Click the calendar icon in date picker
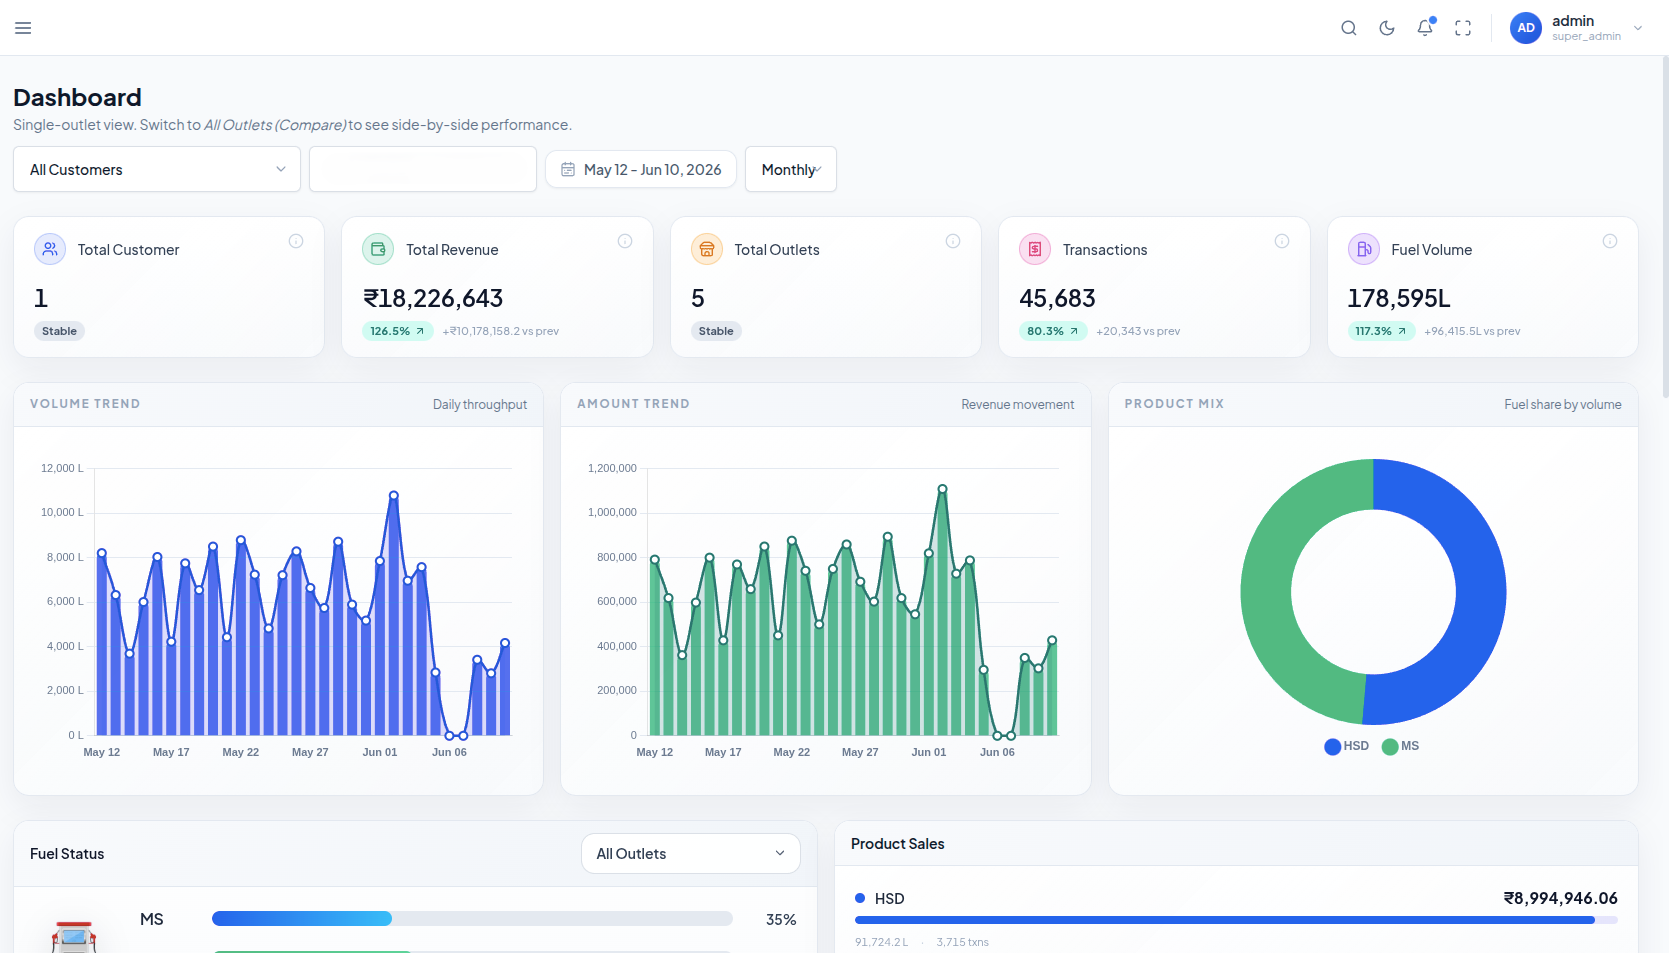1669x953 pixels. tap(568, 170)
